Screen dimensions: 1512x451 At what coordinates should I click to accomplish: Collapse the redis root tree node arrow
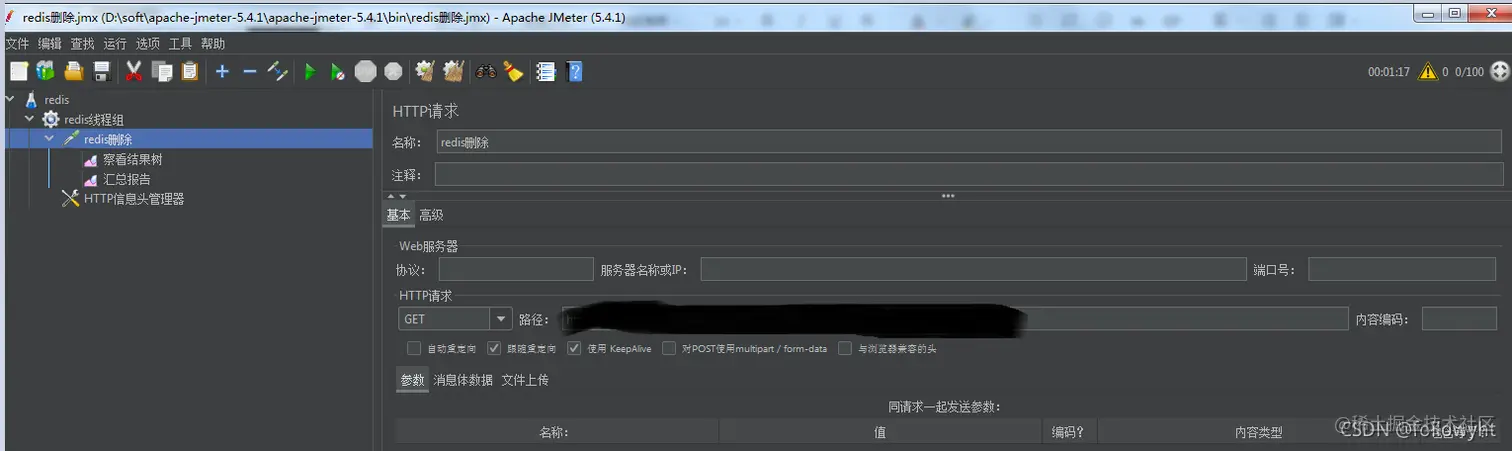coord(10,100)
